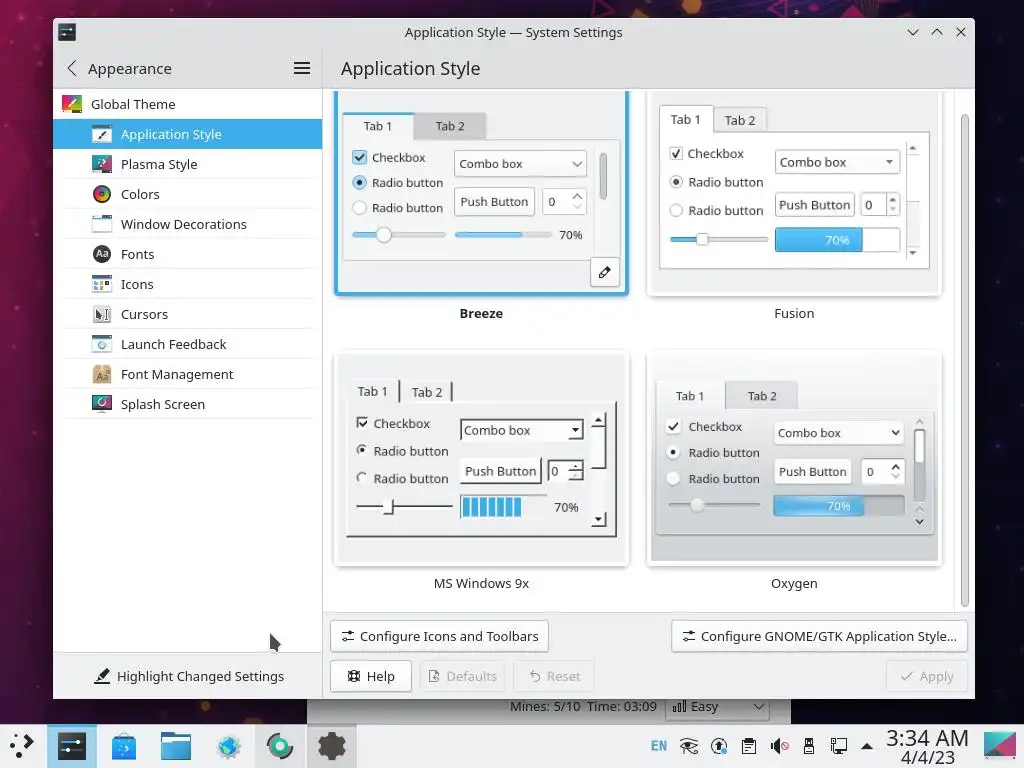Screen dimensions: 1024x768
Task: Click the Fonts 'Aa' icon
Action: [102, 254]
